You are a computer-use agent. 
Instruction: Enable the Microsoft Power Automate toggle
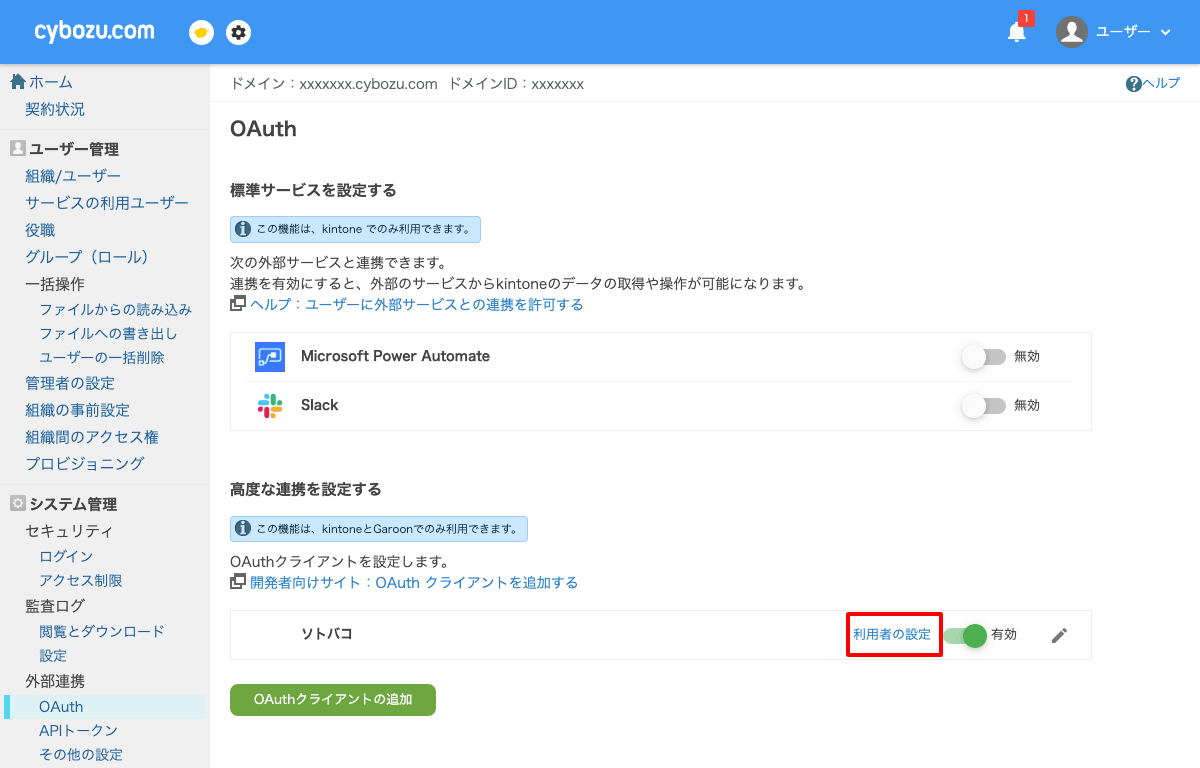[983, 357]
